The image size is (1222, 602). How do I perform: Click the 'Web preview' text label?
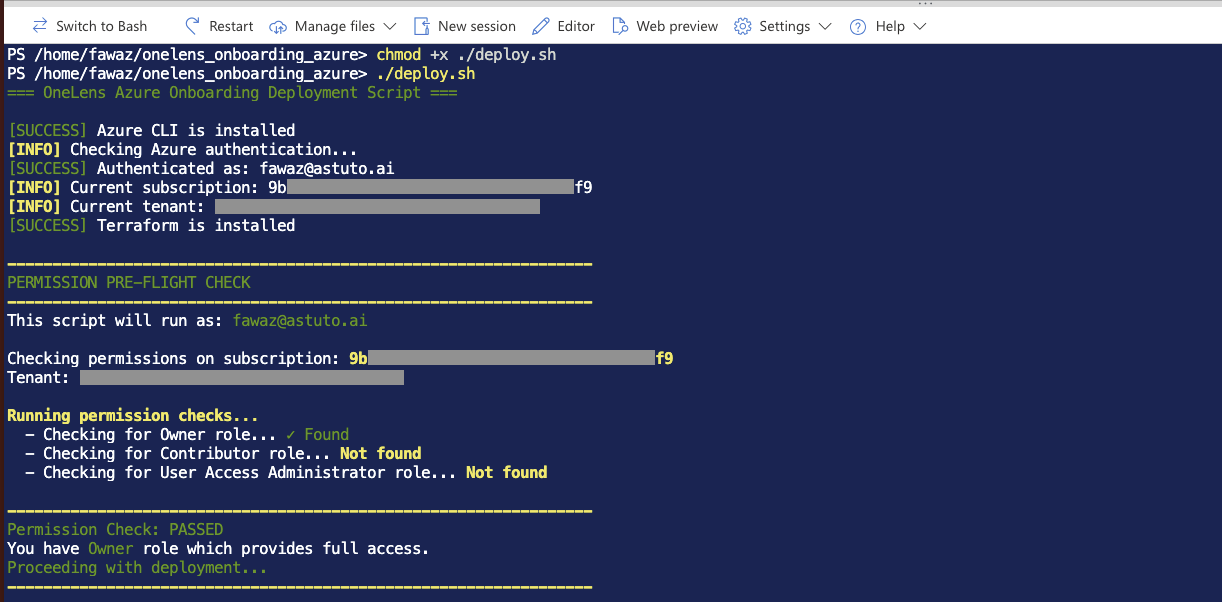click(677, 26)
